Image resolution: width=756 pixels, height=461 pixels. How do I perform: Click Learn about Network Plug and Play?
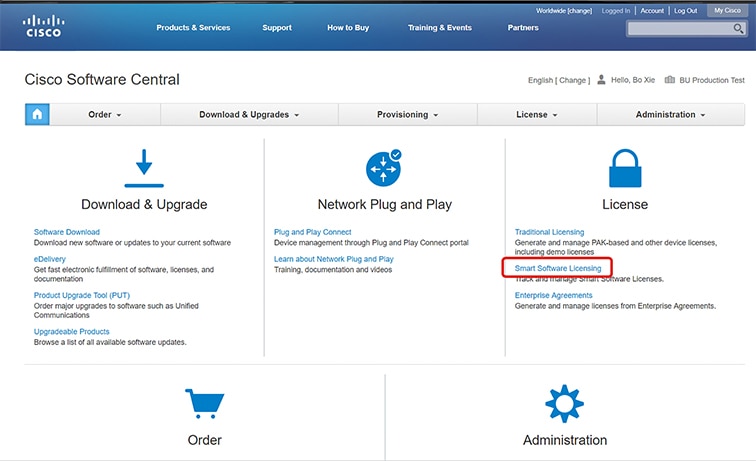[334, 259]
